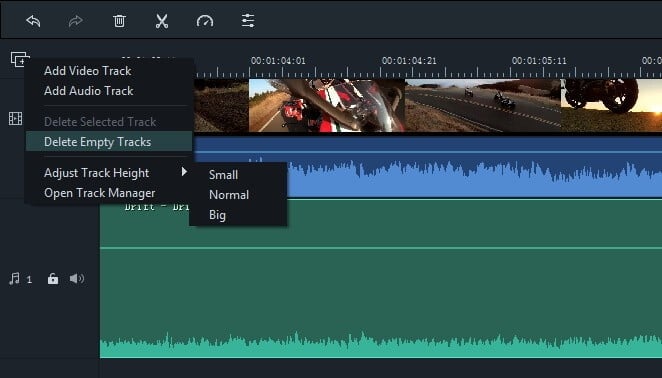Click the Undo arrow icon
This screenshot has height=378, width=662.
(x=33, y=21)
